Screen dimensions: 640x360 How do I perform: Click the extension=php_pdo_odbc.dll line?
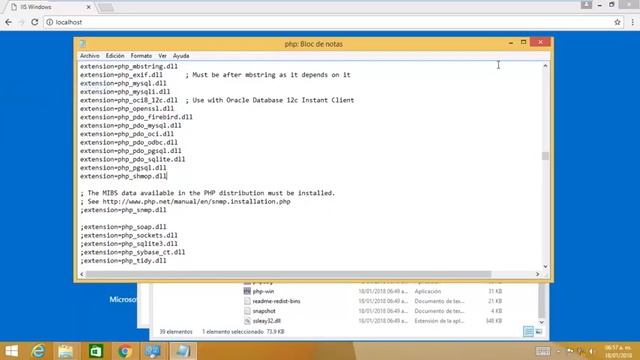[129, 142]
